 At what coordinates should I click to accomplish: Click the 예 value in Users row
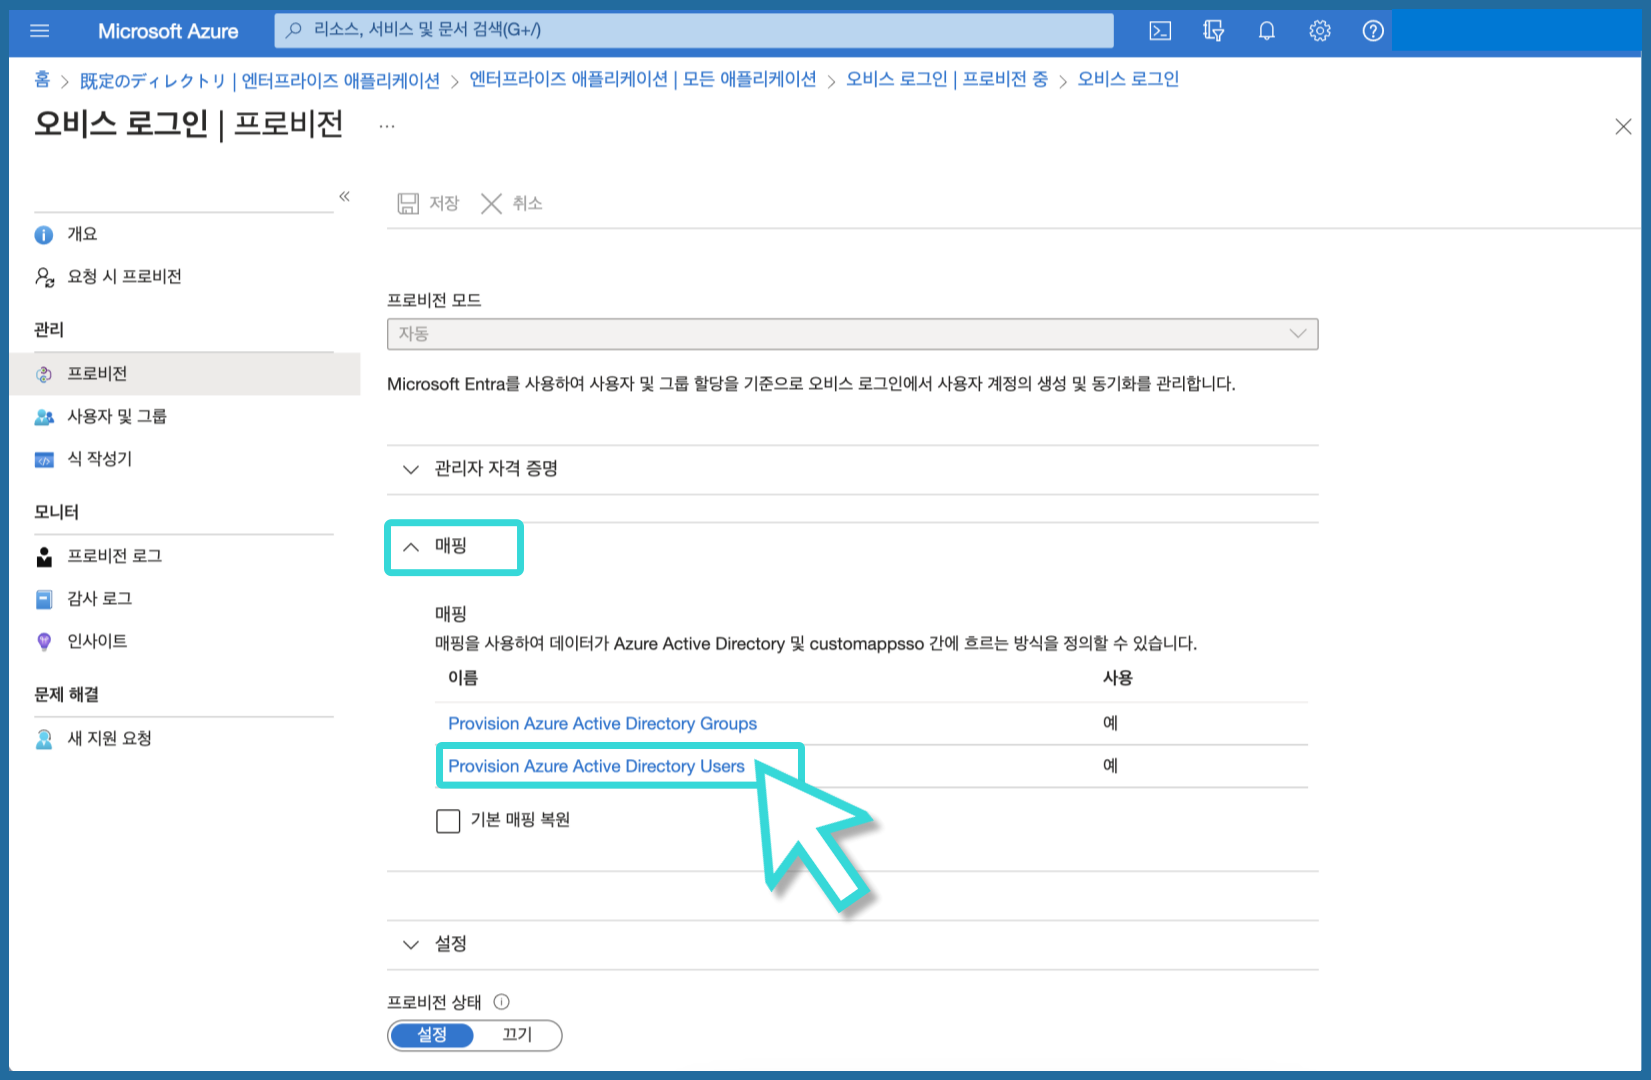1110,766
